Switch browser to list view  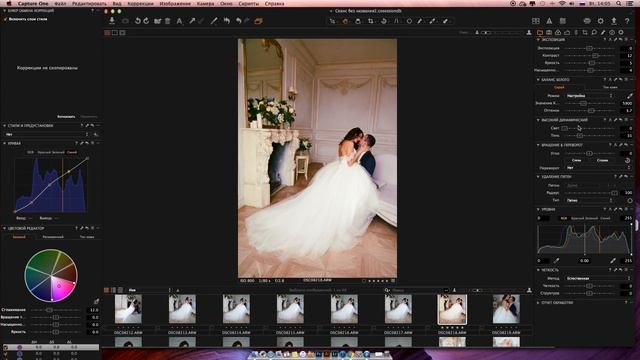[113, 290]
